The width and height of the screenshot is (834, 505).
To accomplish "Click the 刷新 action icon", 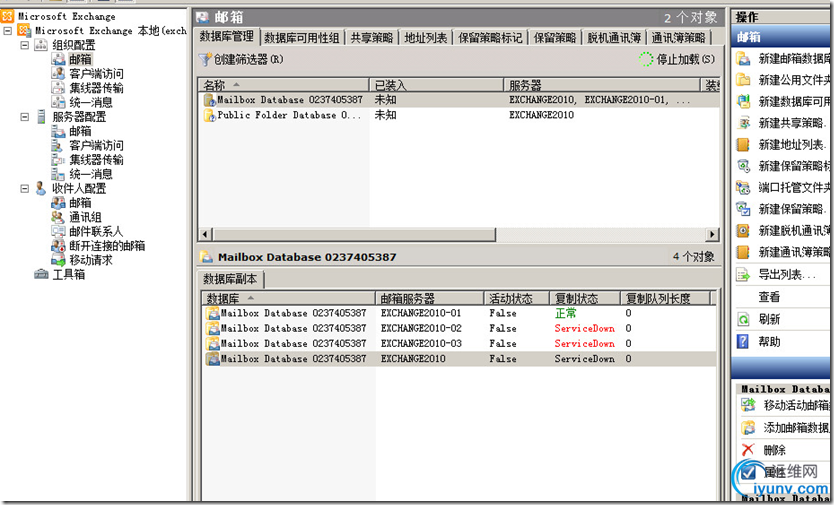I will point(743,319).
